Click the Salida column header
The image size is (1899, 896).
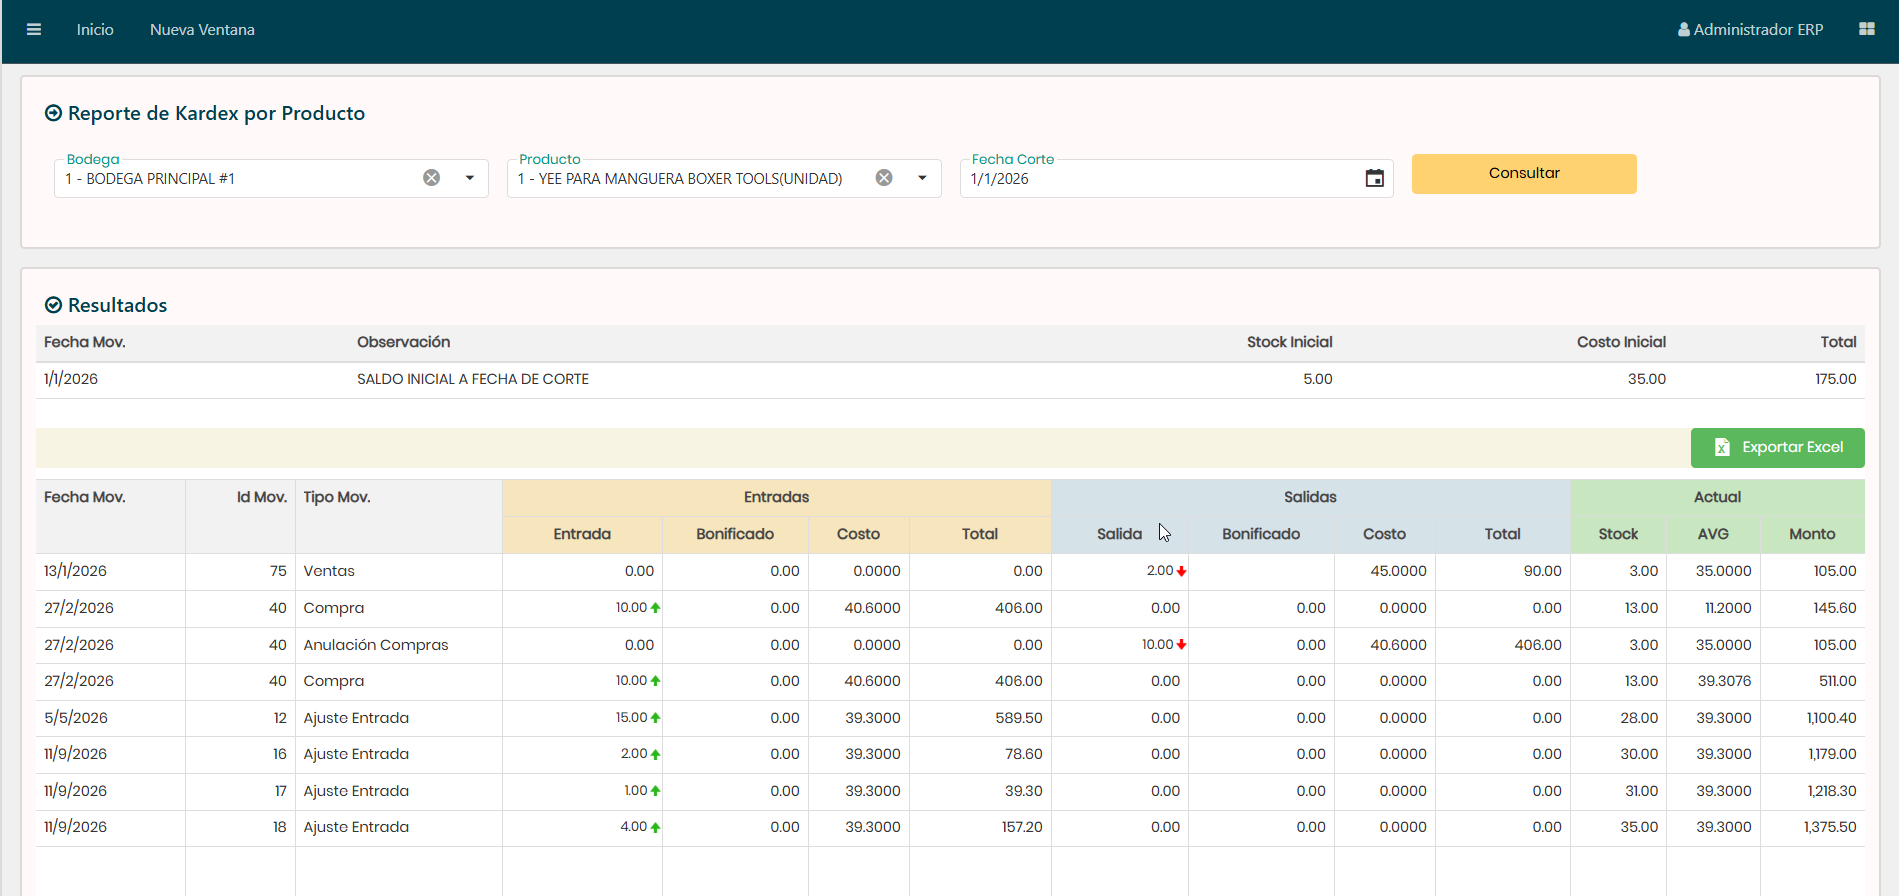1119,534
